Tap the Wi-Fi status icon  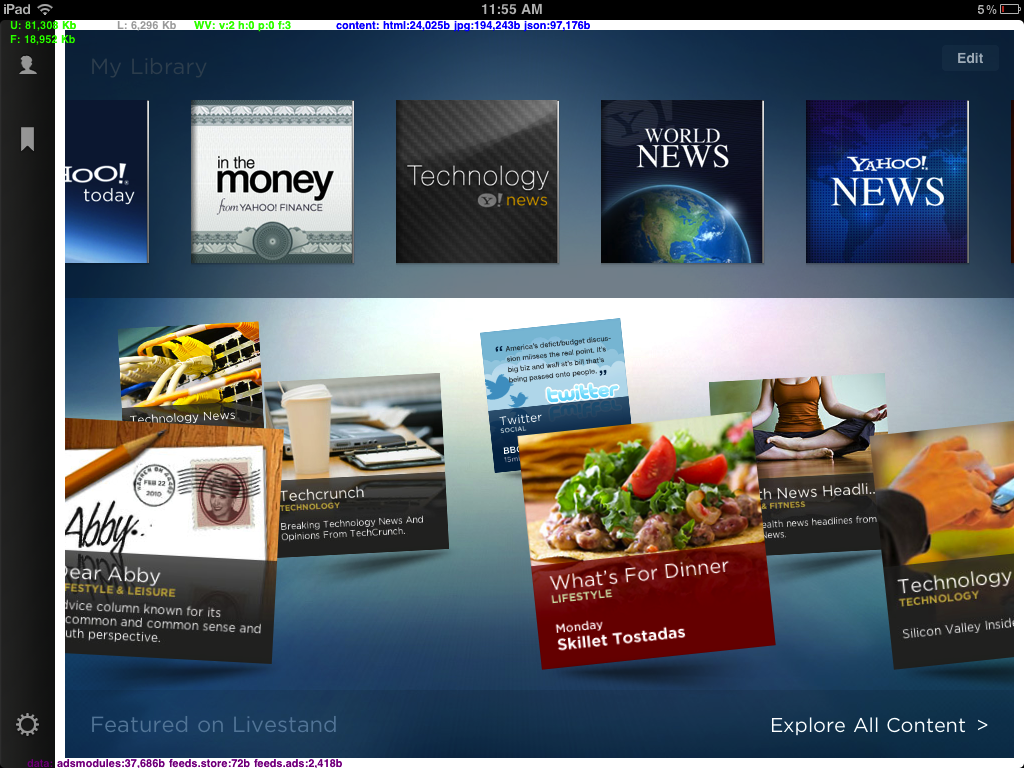coord(45,9)
